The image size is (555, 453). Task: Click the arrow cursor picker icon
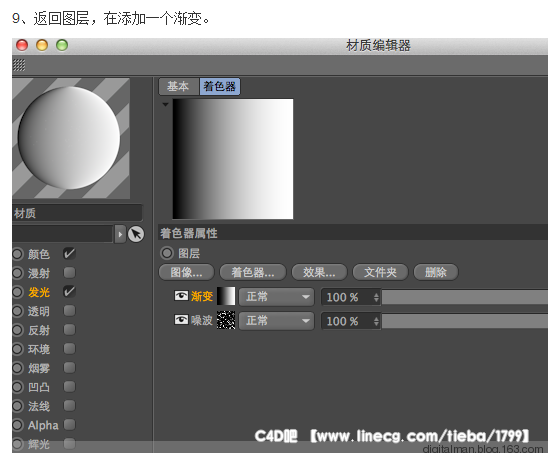coord(136,234)
